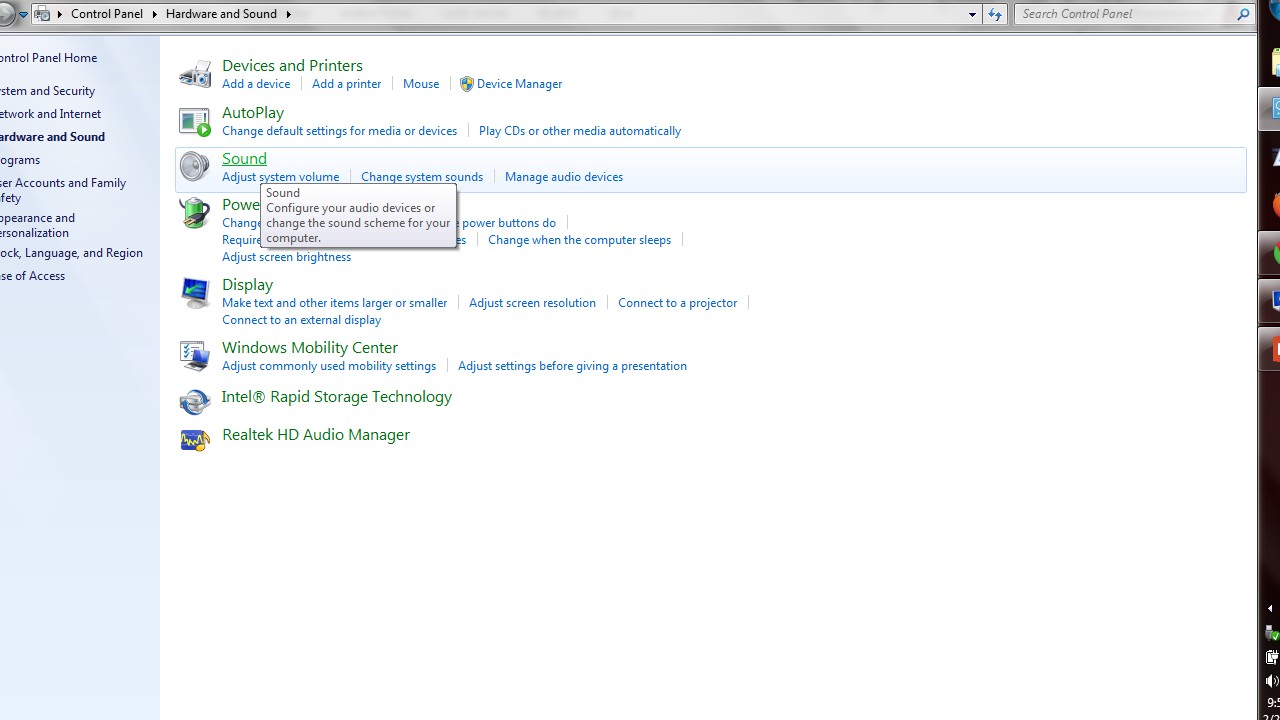Expand the arrow after Hardware and Sound breadcrumb
Viewport: 1280px width, 720px height.
click(x=289, y=14)
